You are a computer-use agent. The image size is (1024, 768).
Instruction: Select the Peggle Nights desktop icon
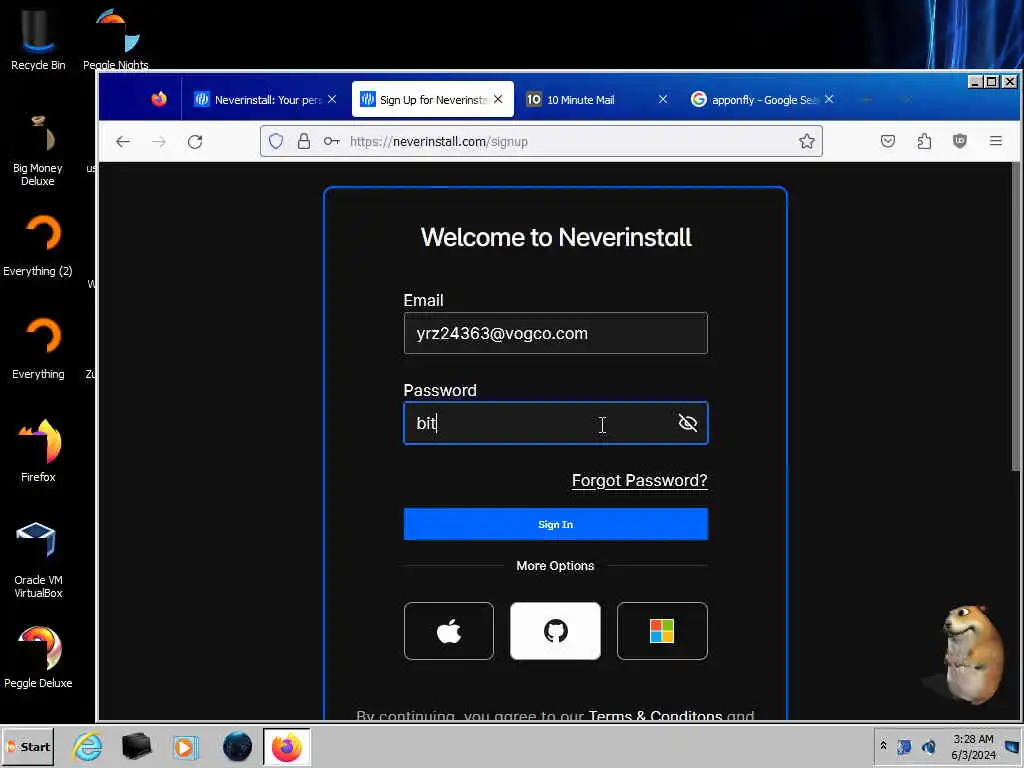pos(116,38)
